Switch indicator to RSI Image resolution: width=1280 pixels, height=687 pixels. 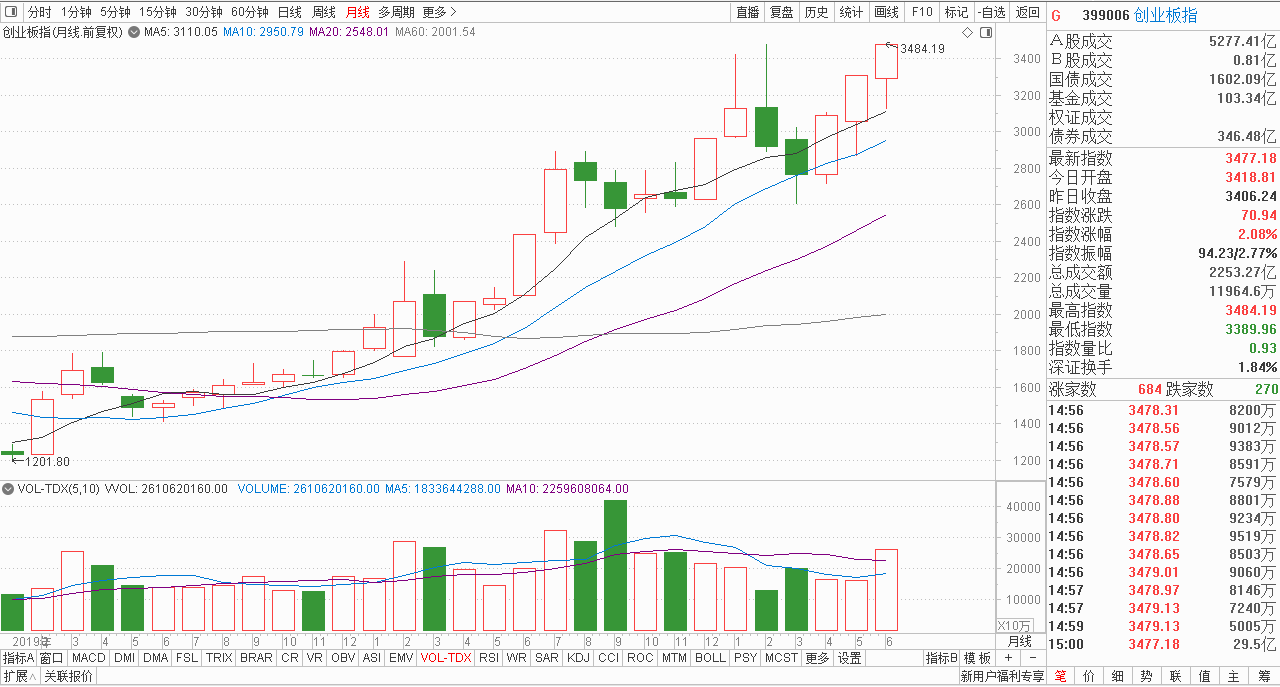click(489, 658)
